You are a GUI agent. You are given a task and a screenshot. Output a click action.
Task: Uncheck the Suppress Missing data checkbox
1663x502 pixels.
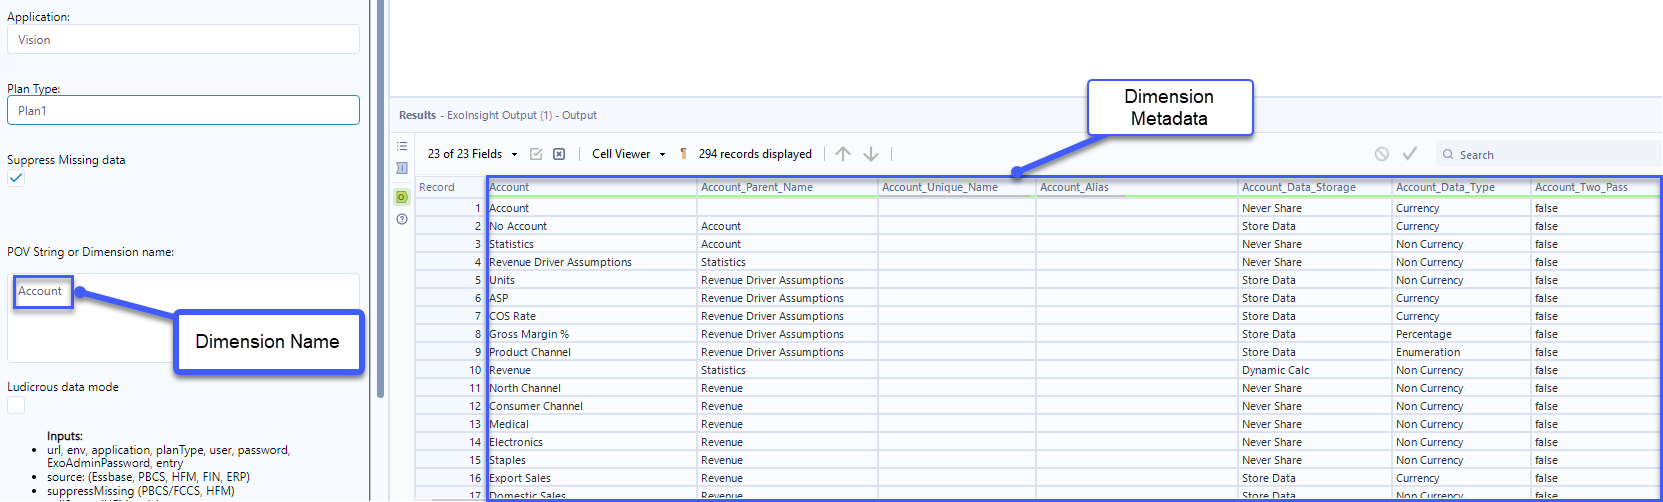click(16, 178)
